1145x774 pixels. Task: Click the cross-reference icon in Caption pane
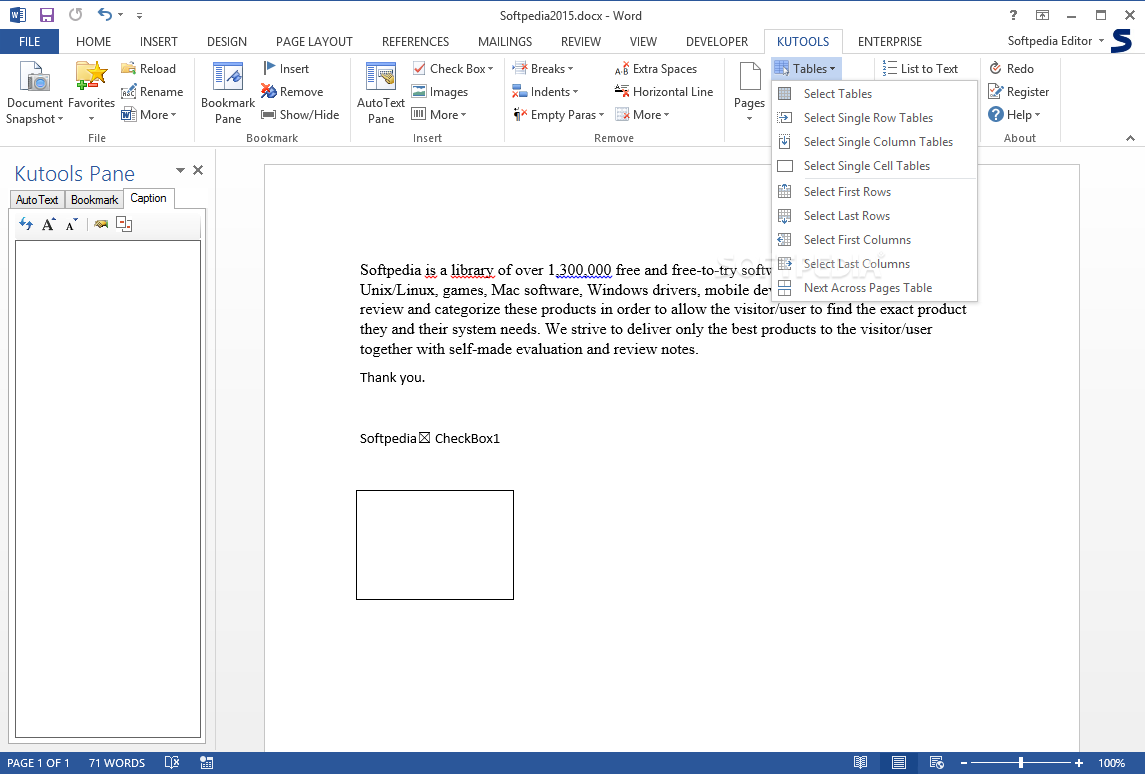coord(101,224)
